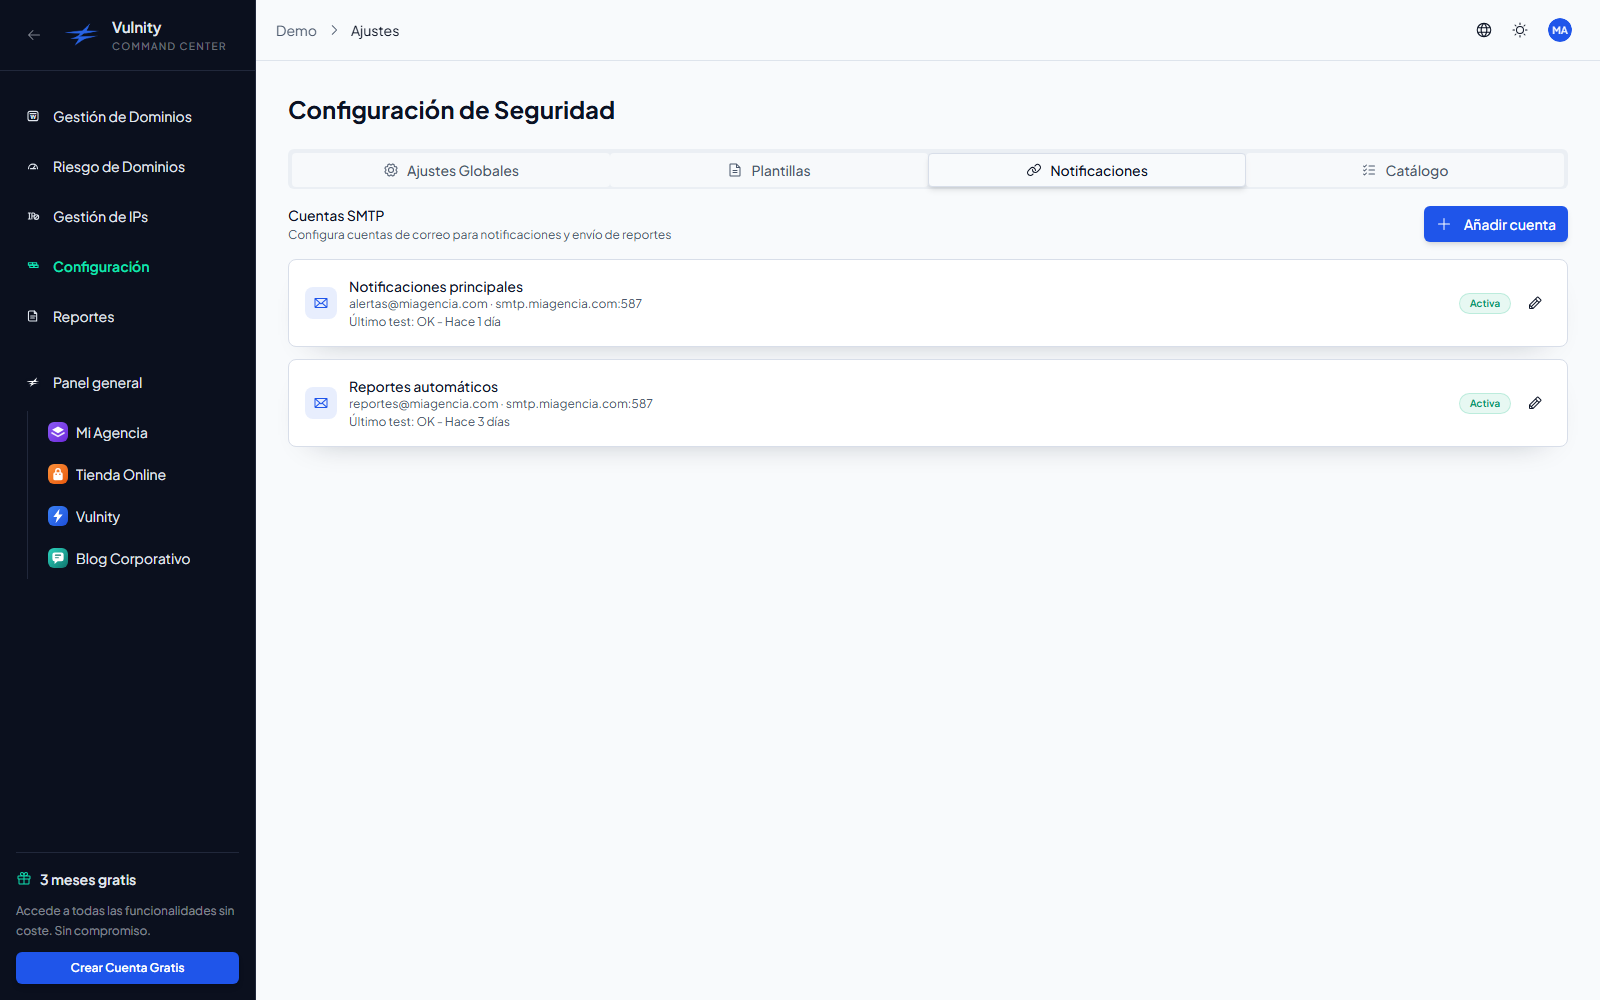Click the Configuración sidebar icon
The height and width of the screenshot is (1000, 1600).
click(x=33, y=266)
